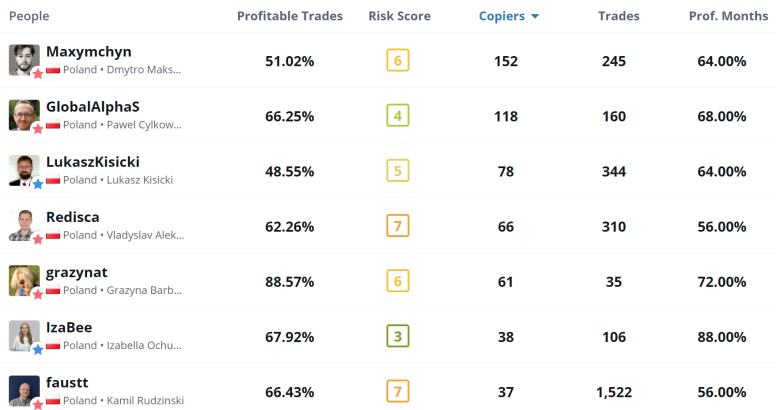Click Maxymchyn's profile avatar
This screenshot has width=776, height=410.
[x=24, y=59]
